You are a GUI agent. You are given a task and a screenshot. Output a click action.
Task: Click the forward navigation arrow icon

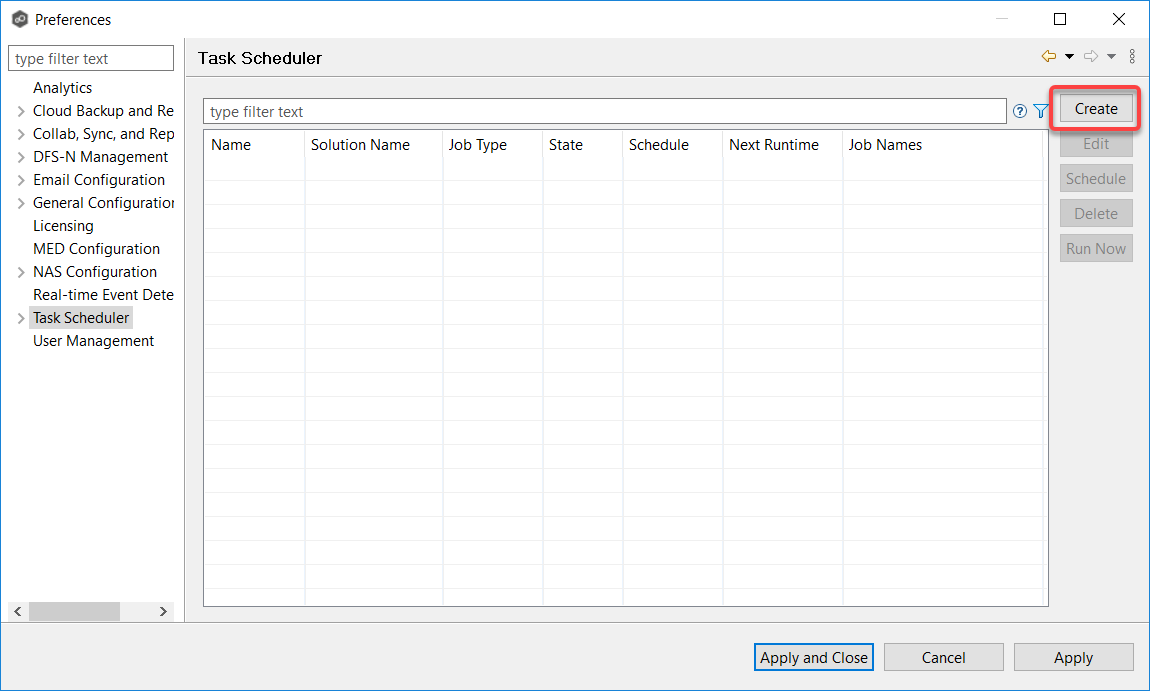1090,56
